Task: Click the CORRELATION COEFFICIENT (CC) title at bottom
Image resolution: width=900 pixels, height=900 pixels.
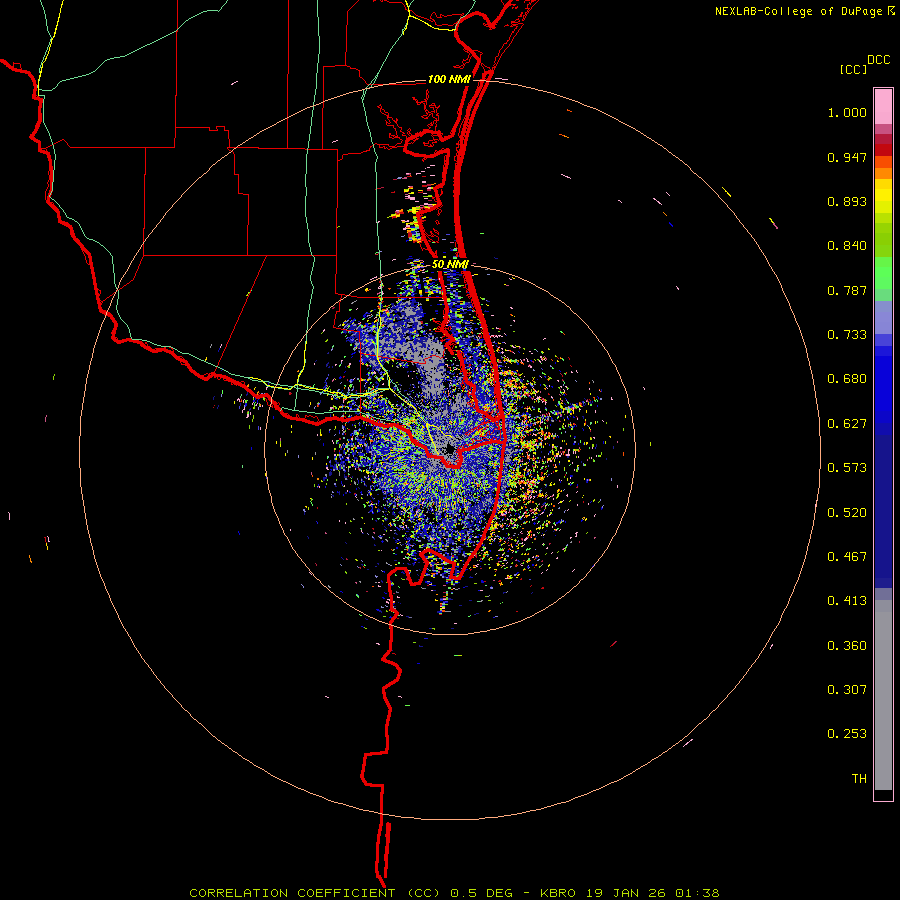Action: [x=315, y=893]
